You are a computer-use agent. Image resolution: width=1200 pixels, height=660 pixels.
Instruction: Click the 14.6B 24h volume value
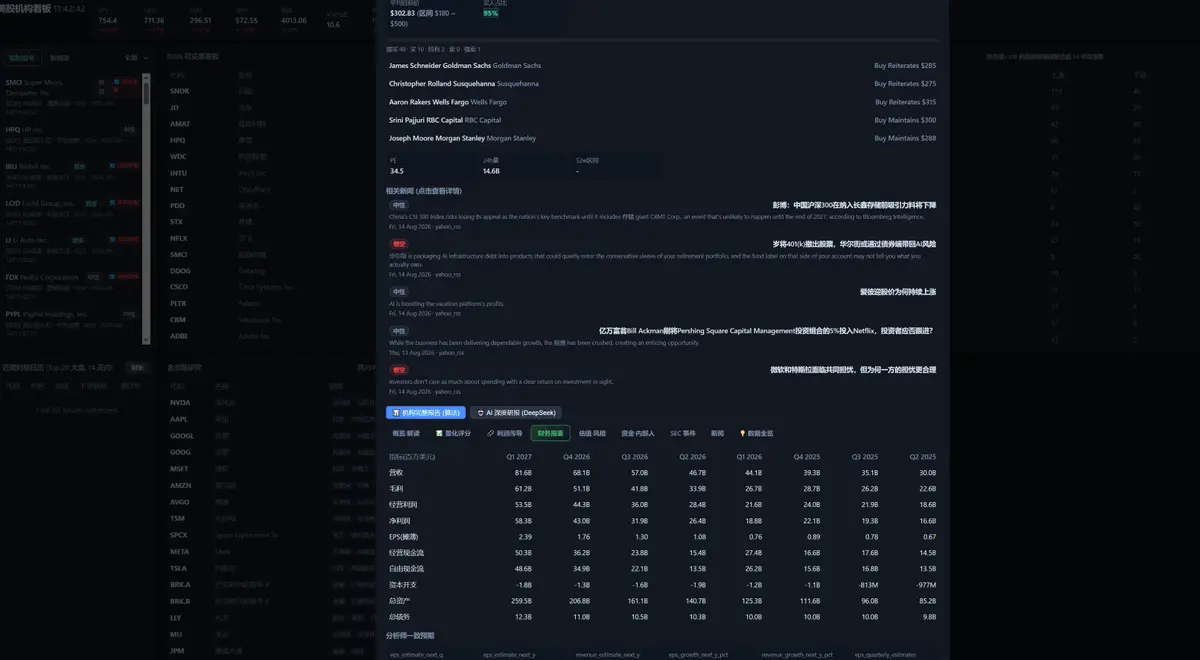[x=491, y=171]
